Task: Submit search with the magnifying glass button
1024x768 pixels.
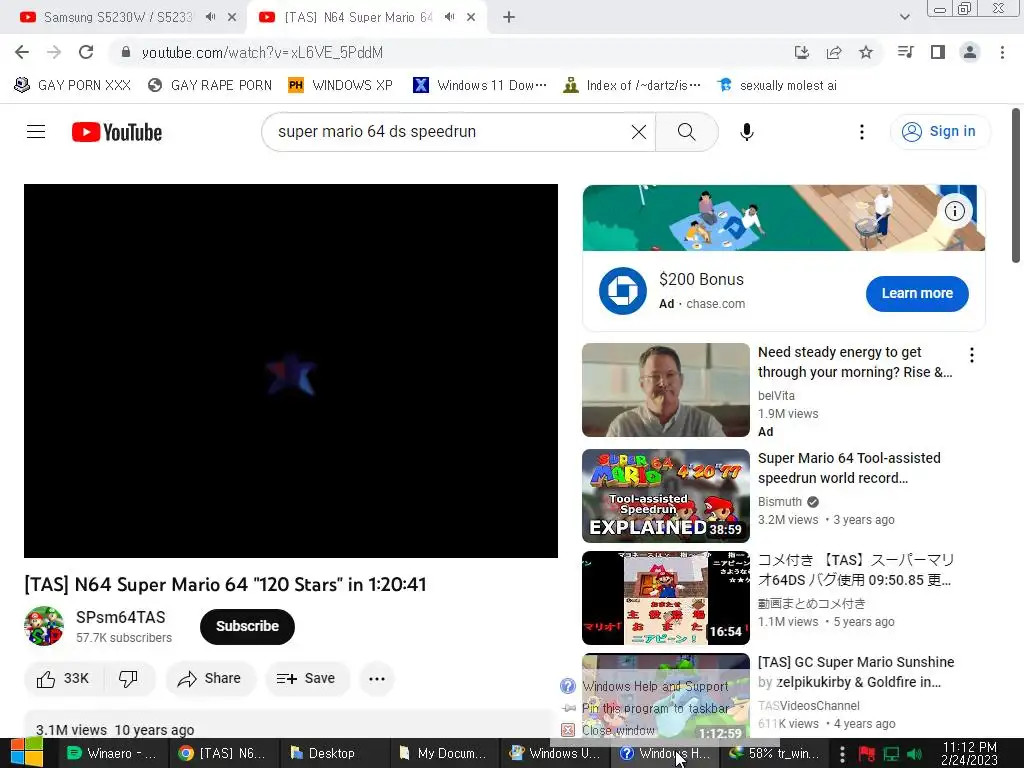Action: click(686, 132)
